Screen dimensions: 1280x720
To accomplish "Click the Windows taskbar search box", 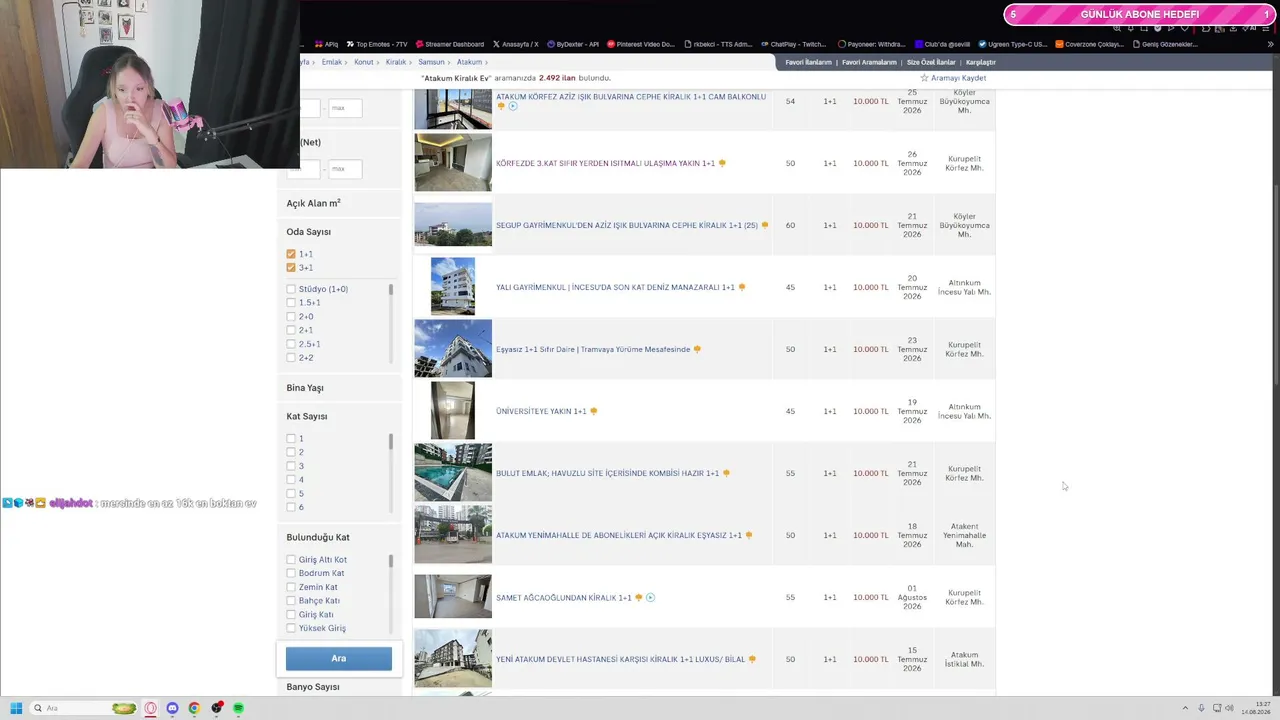I will point(84,708).
